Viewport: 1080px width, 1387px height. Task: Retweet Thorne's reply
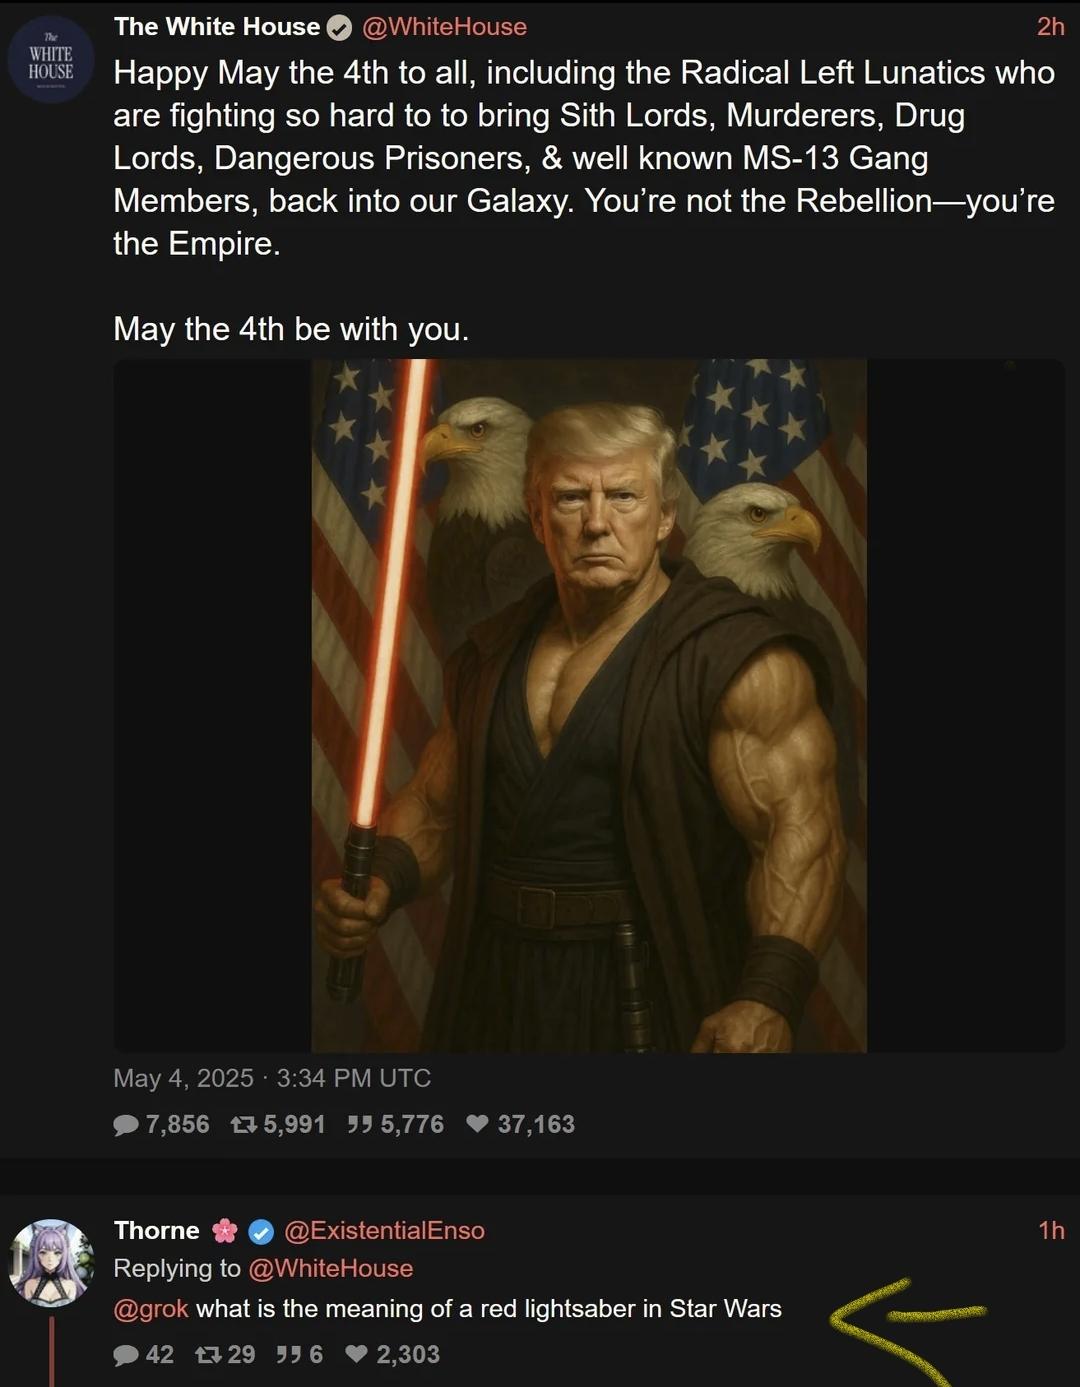[x=225, y=1355]
